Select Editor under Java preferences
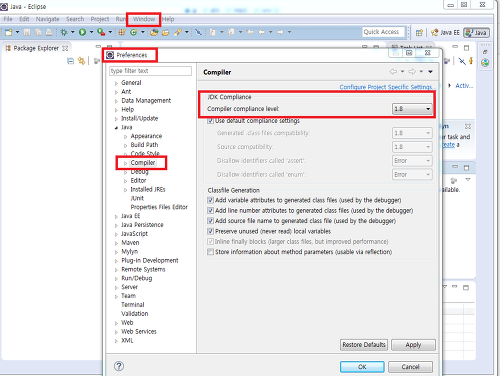Viewport: 500px width, 376px height. tap(138, 181)
